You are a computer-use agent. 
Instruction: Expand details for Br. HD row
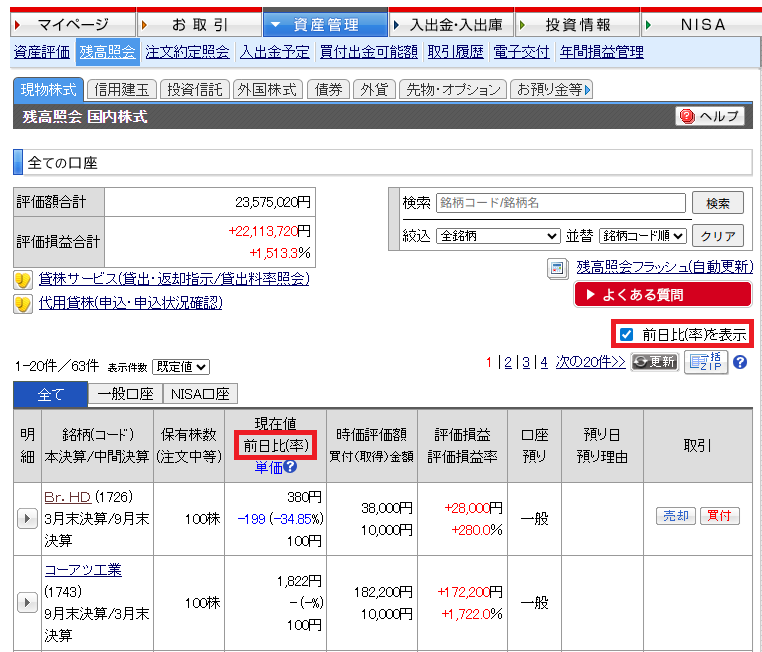pos(28,518)
